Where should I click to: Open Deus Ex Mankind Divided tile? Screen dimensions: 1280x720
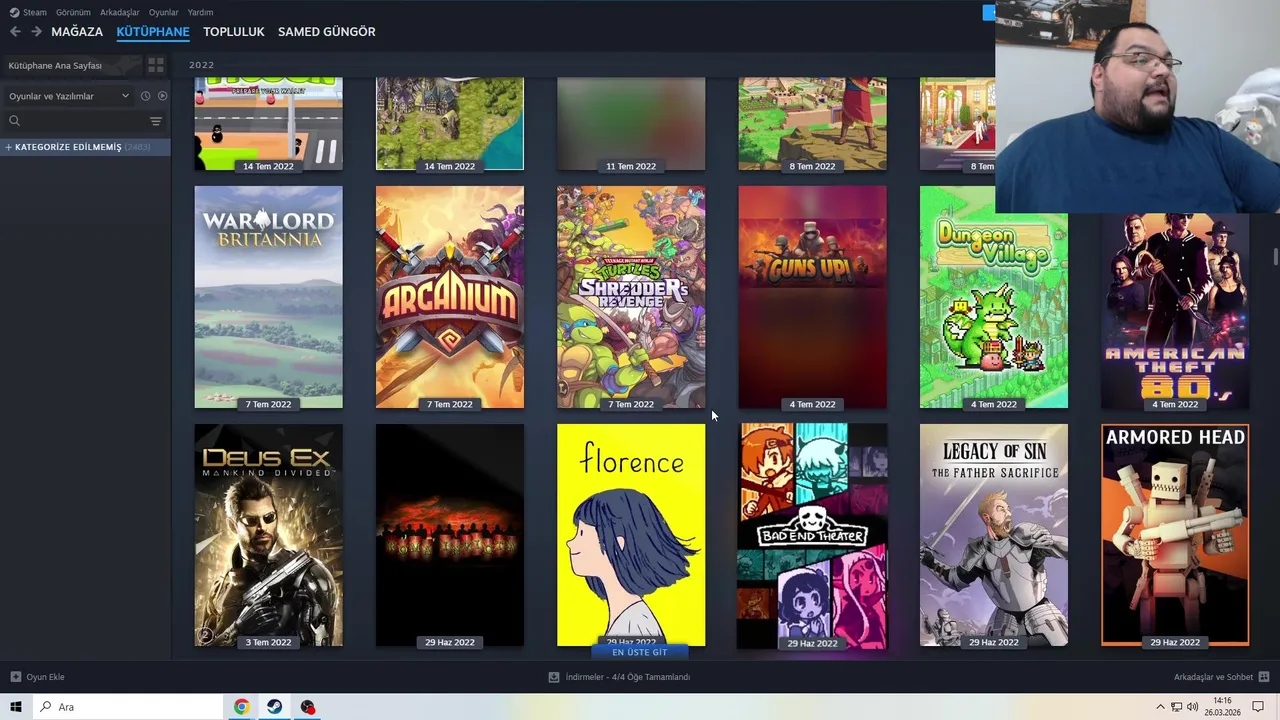(268, 535)
